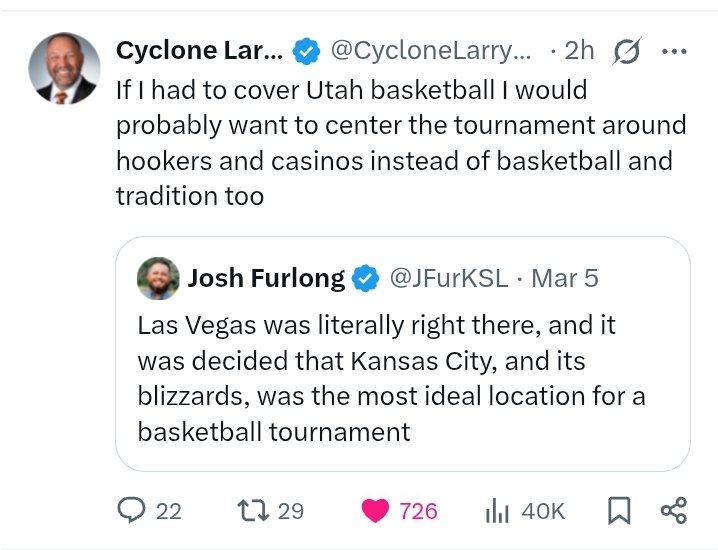Open the share tweet icon

674,511
